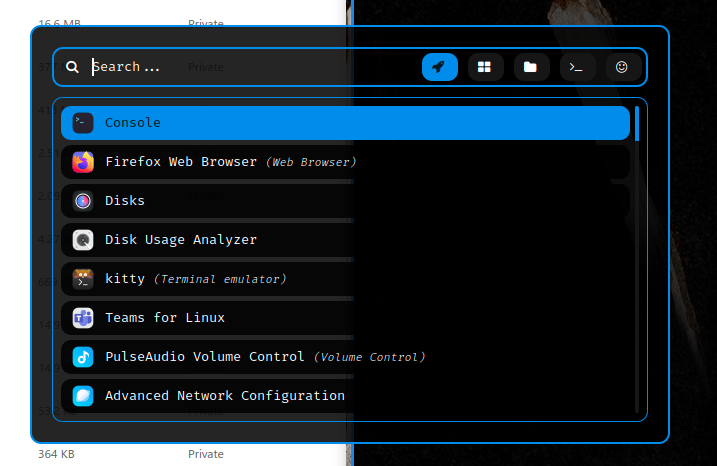Click the PulseAudio music note icon
This screenshot has width=717, height=466.
[x=83, y=357]
